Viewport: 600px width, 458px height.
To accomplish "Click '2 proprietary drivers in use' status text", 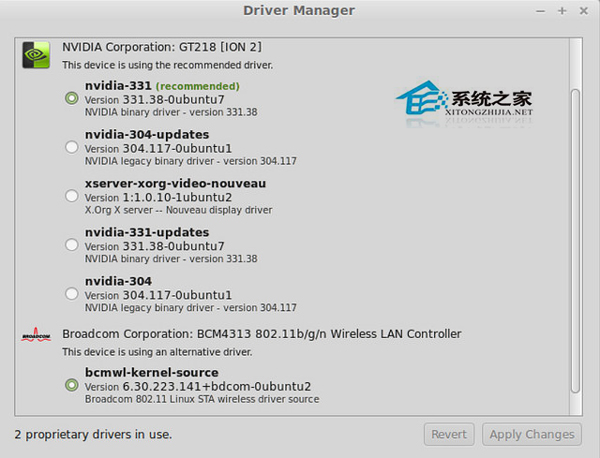I will tap(93, 435).
